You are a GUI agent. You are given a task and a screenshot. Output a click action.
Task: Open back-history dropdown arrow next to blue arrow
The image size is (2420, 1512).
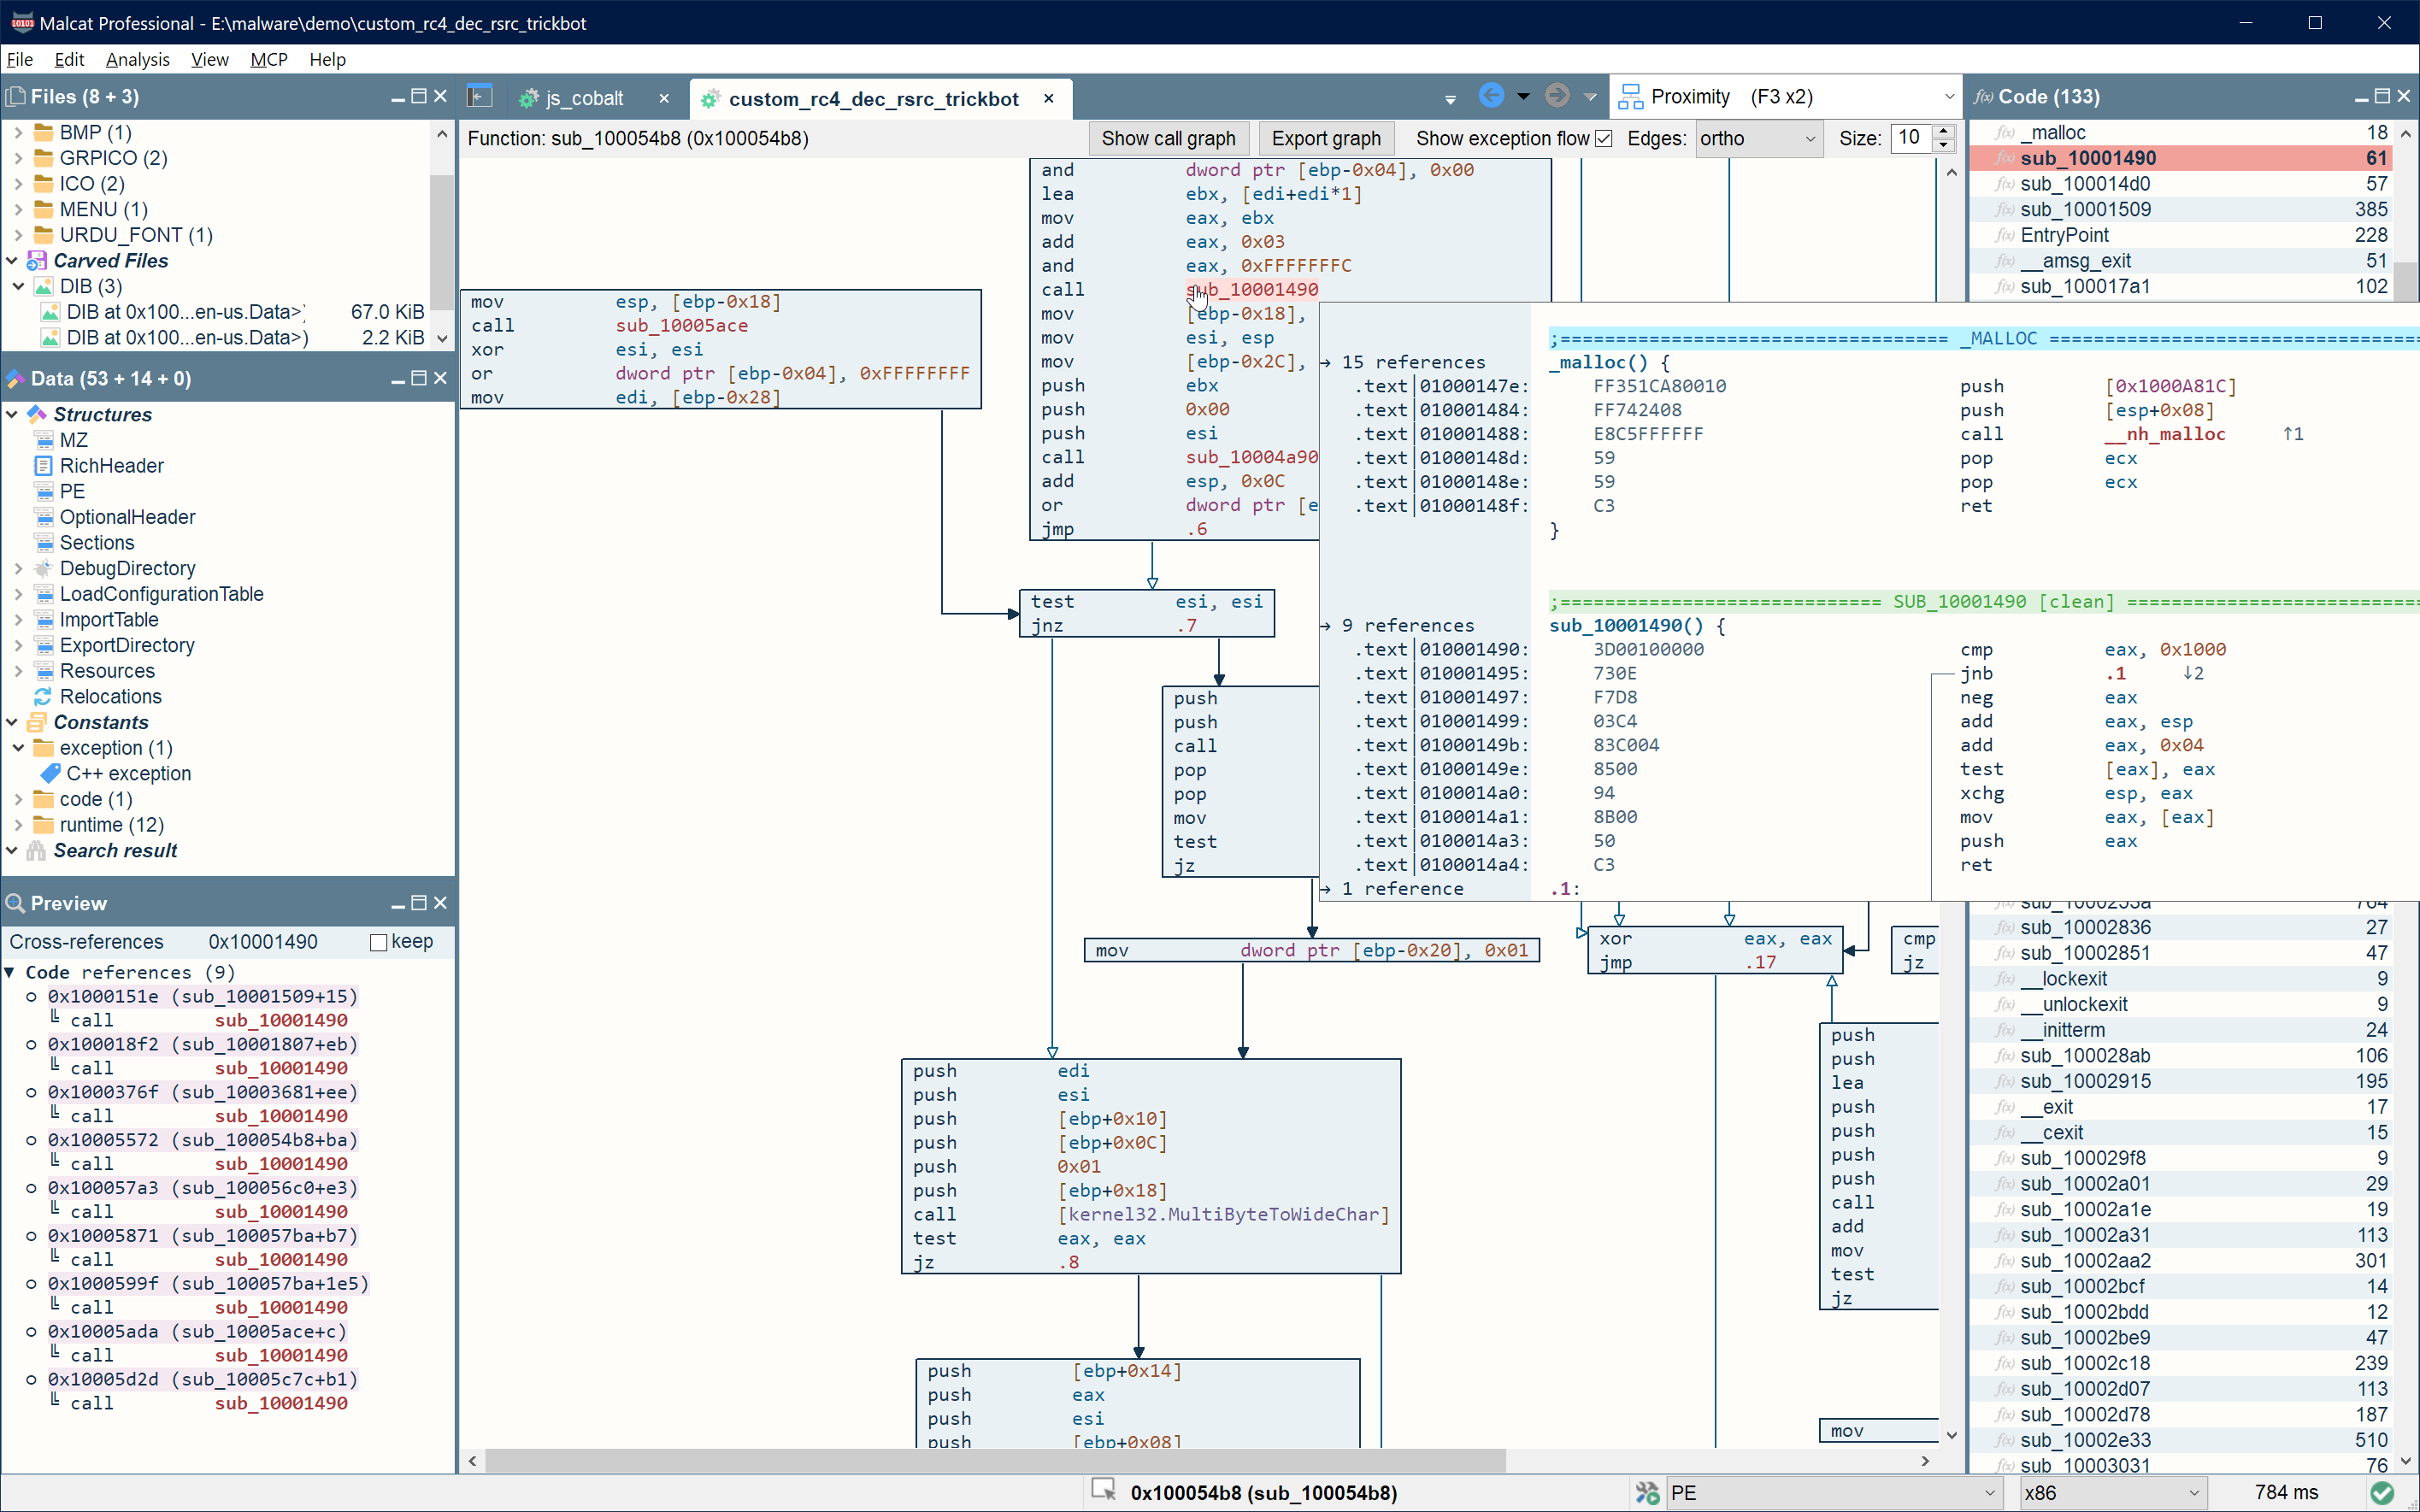[1523, 97]
